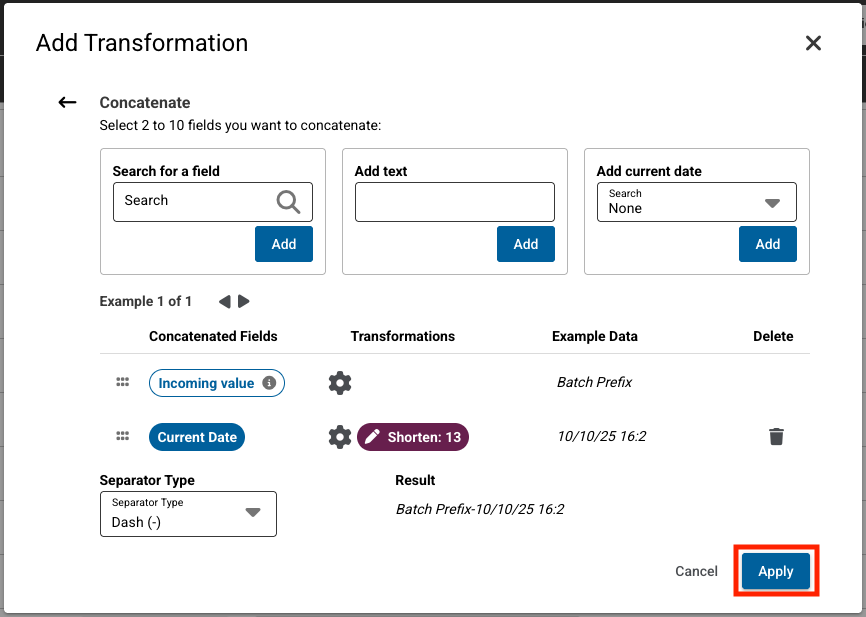866x617 pixels.
Task: Close the Add Transformation dialog
Action: pyautogui.click(x=813, y=43)
